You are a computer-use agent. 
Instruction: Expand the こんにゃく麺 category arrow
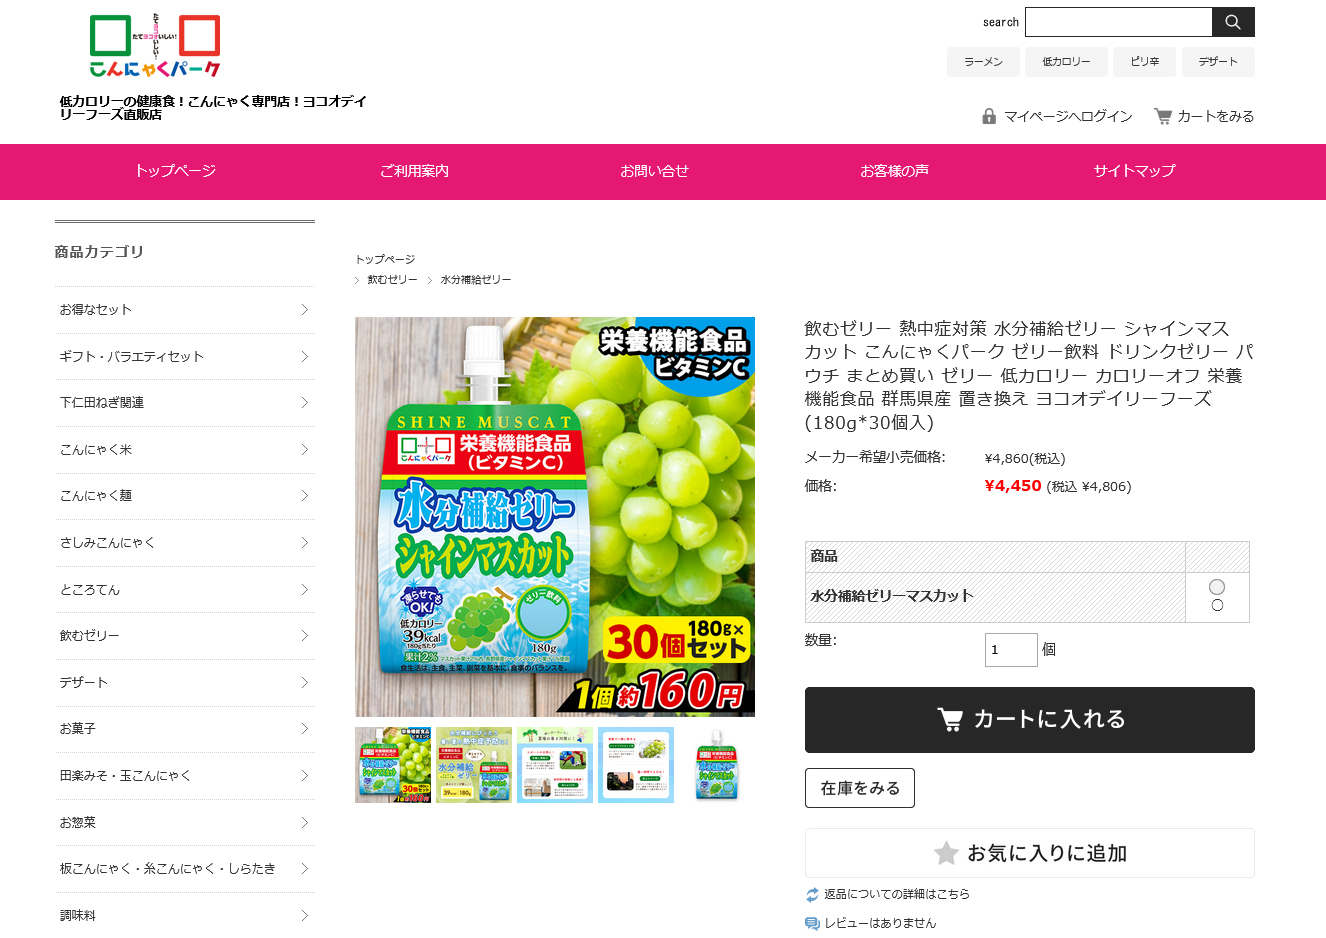(x=305, y=496)
